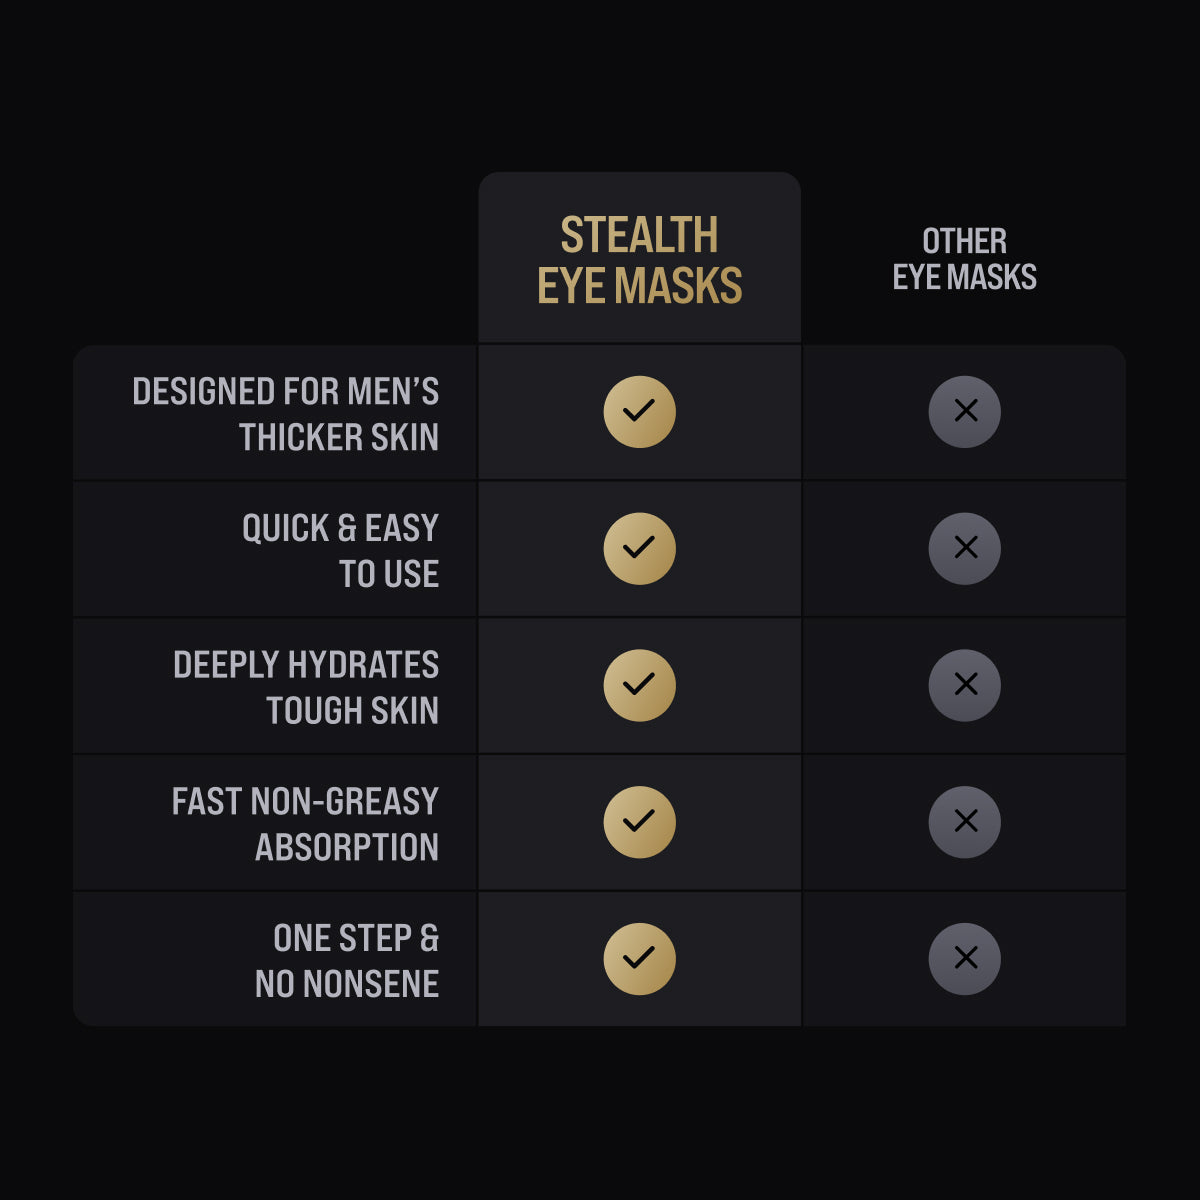Click the word STEALTH in gold heading

[639, 236]
